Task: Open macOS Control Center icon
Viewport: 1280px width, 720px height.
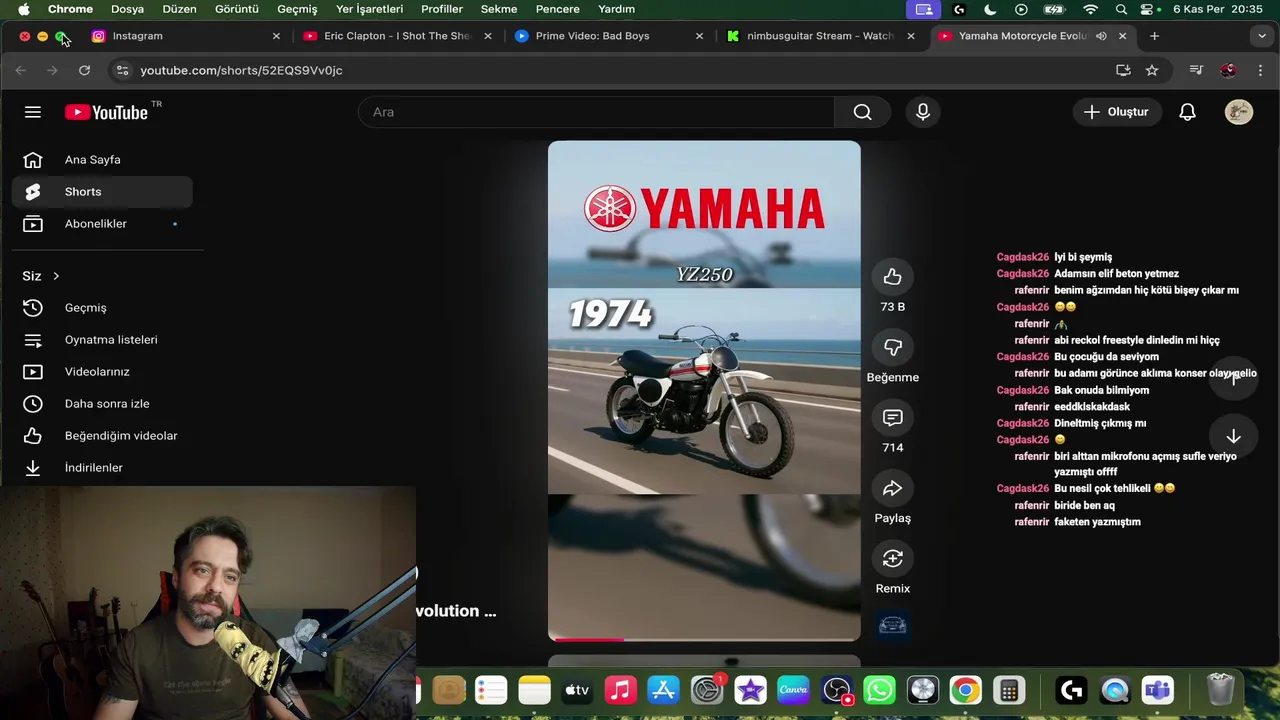Action: click(1147, 9)
